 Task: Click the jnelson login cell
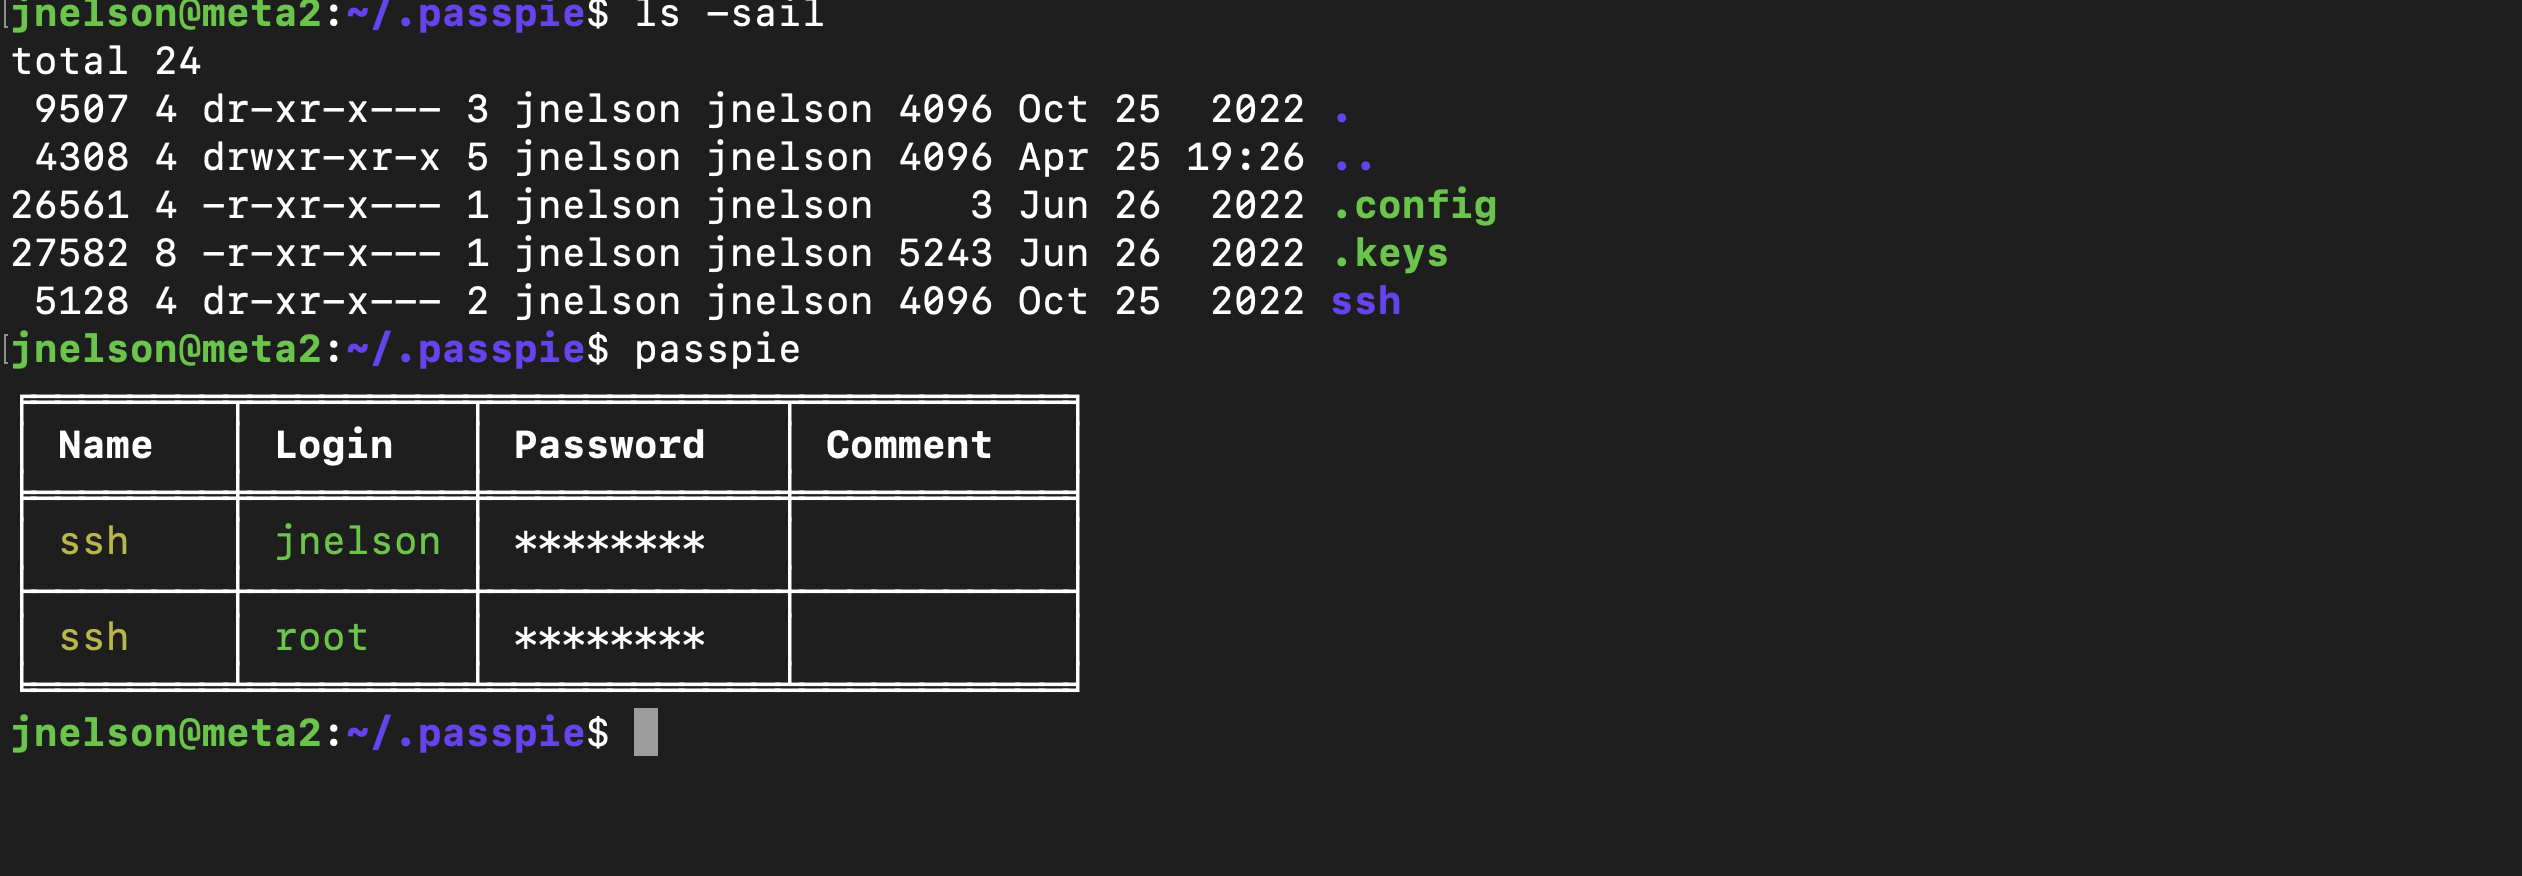point(357,542)
